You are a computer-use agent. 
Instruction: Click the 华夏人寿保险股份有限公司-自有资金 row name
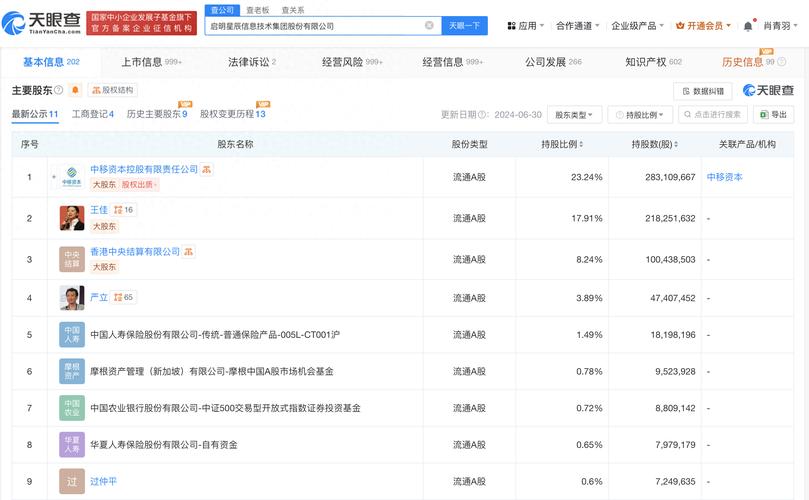click(164, 445)
